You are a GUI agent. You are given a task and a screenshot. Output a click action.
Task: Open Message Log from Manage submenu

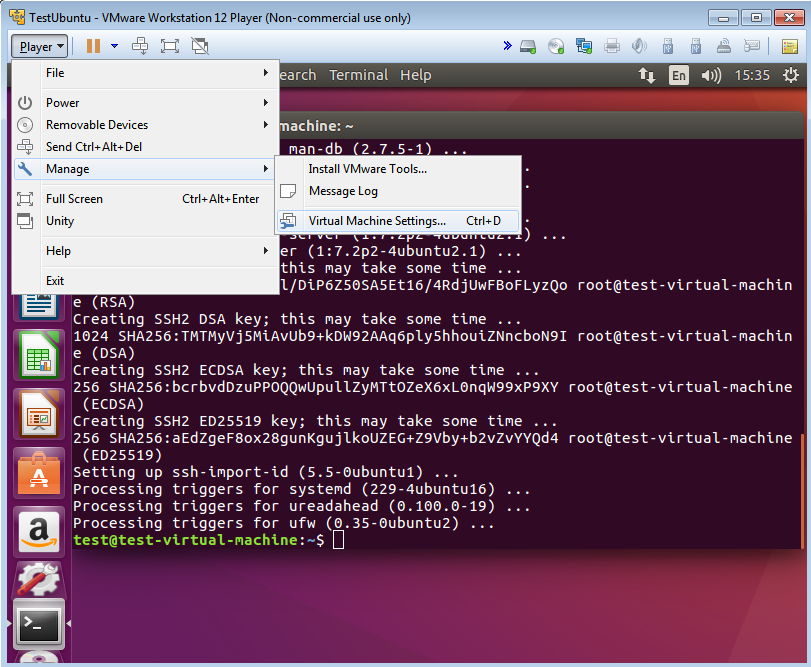pos(343,191)
